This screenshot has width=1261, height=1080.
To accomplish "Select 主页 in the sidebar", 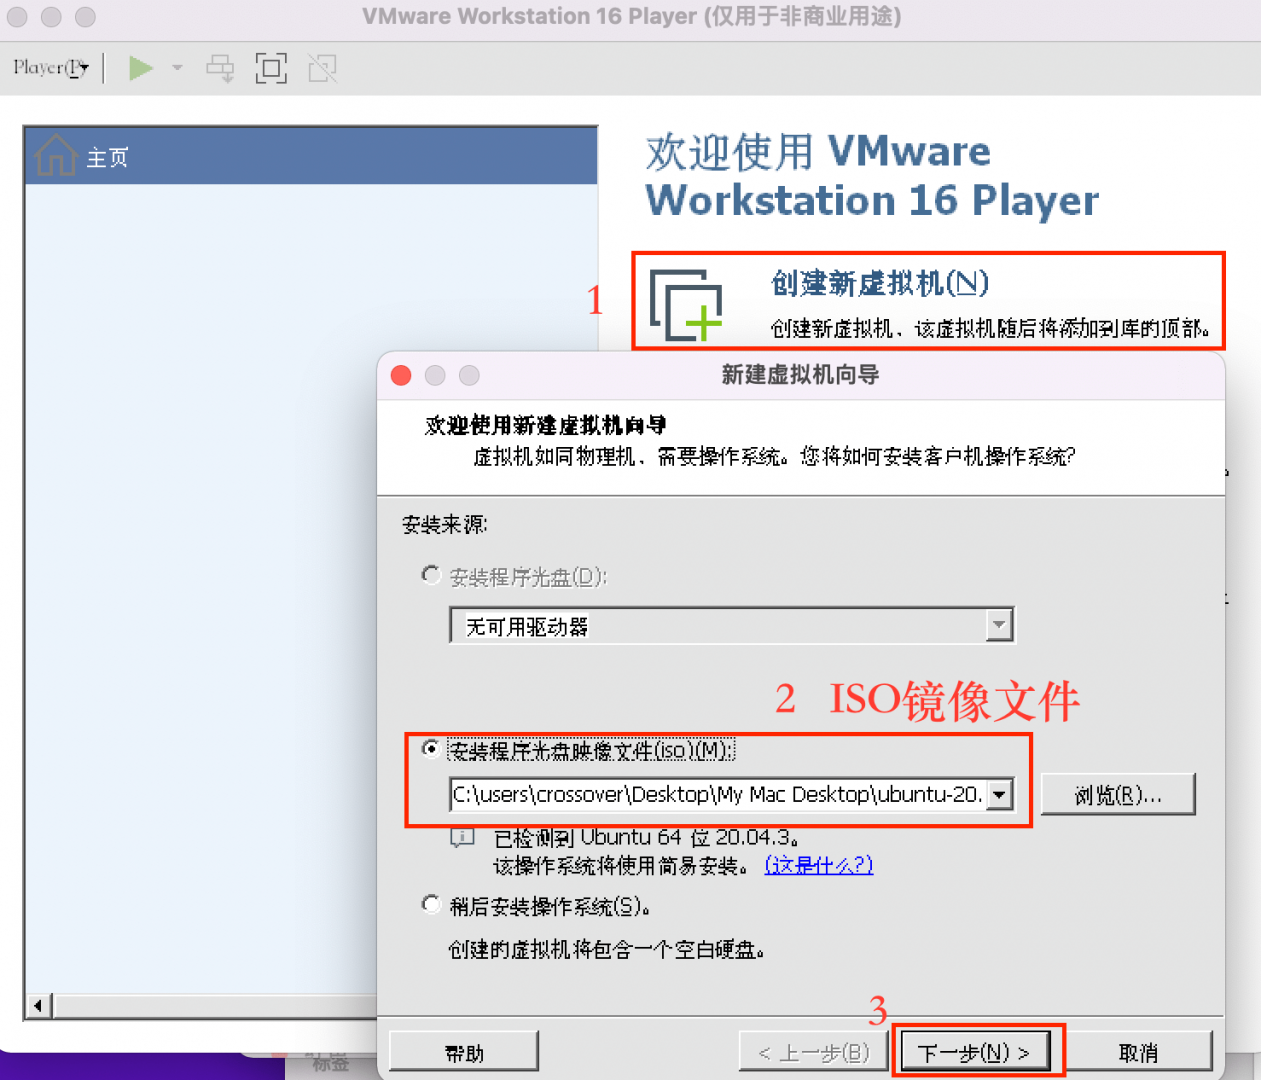I will (107, 157).
